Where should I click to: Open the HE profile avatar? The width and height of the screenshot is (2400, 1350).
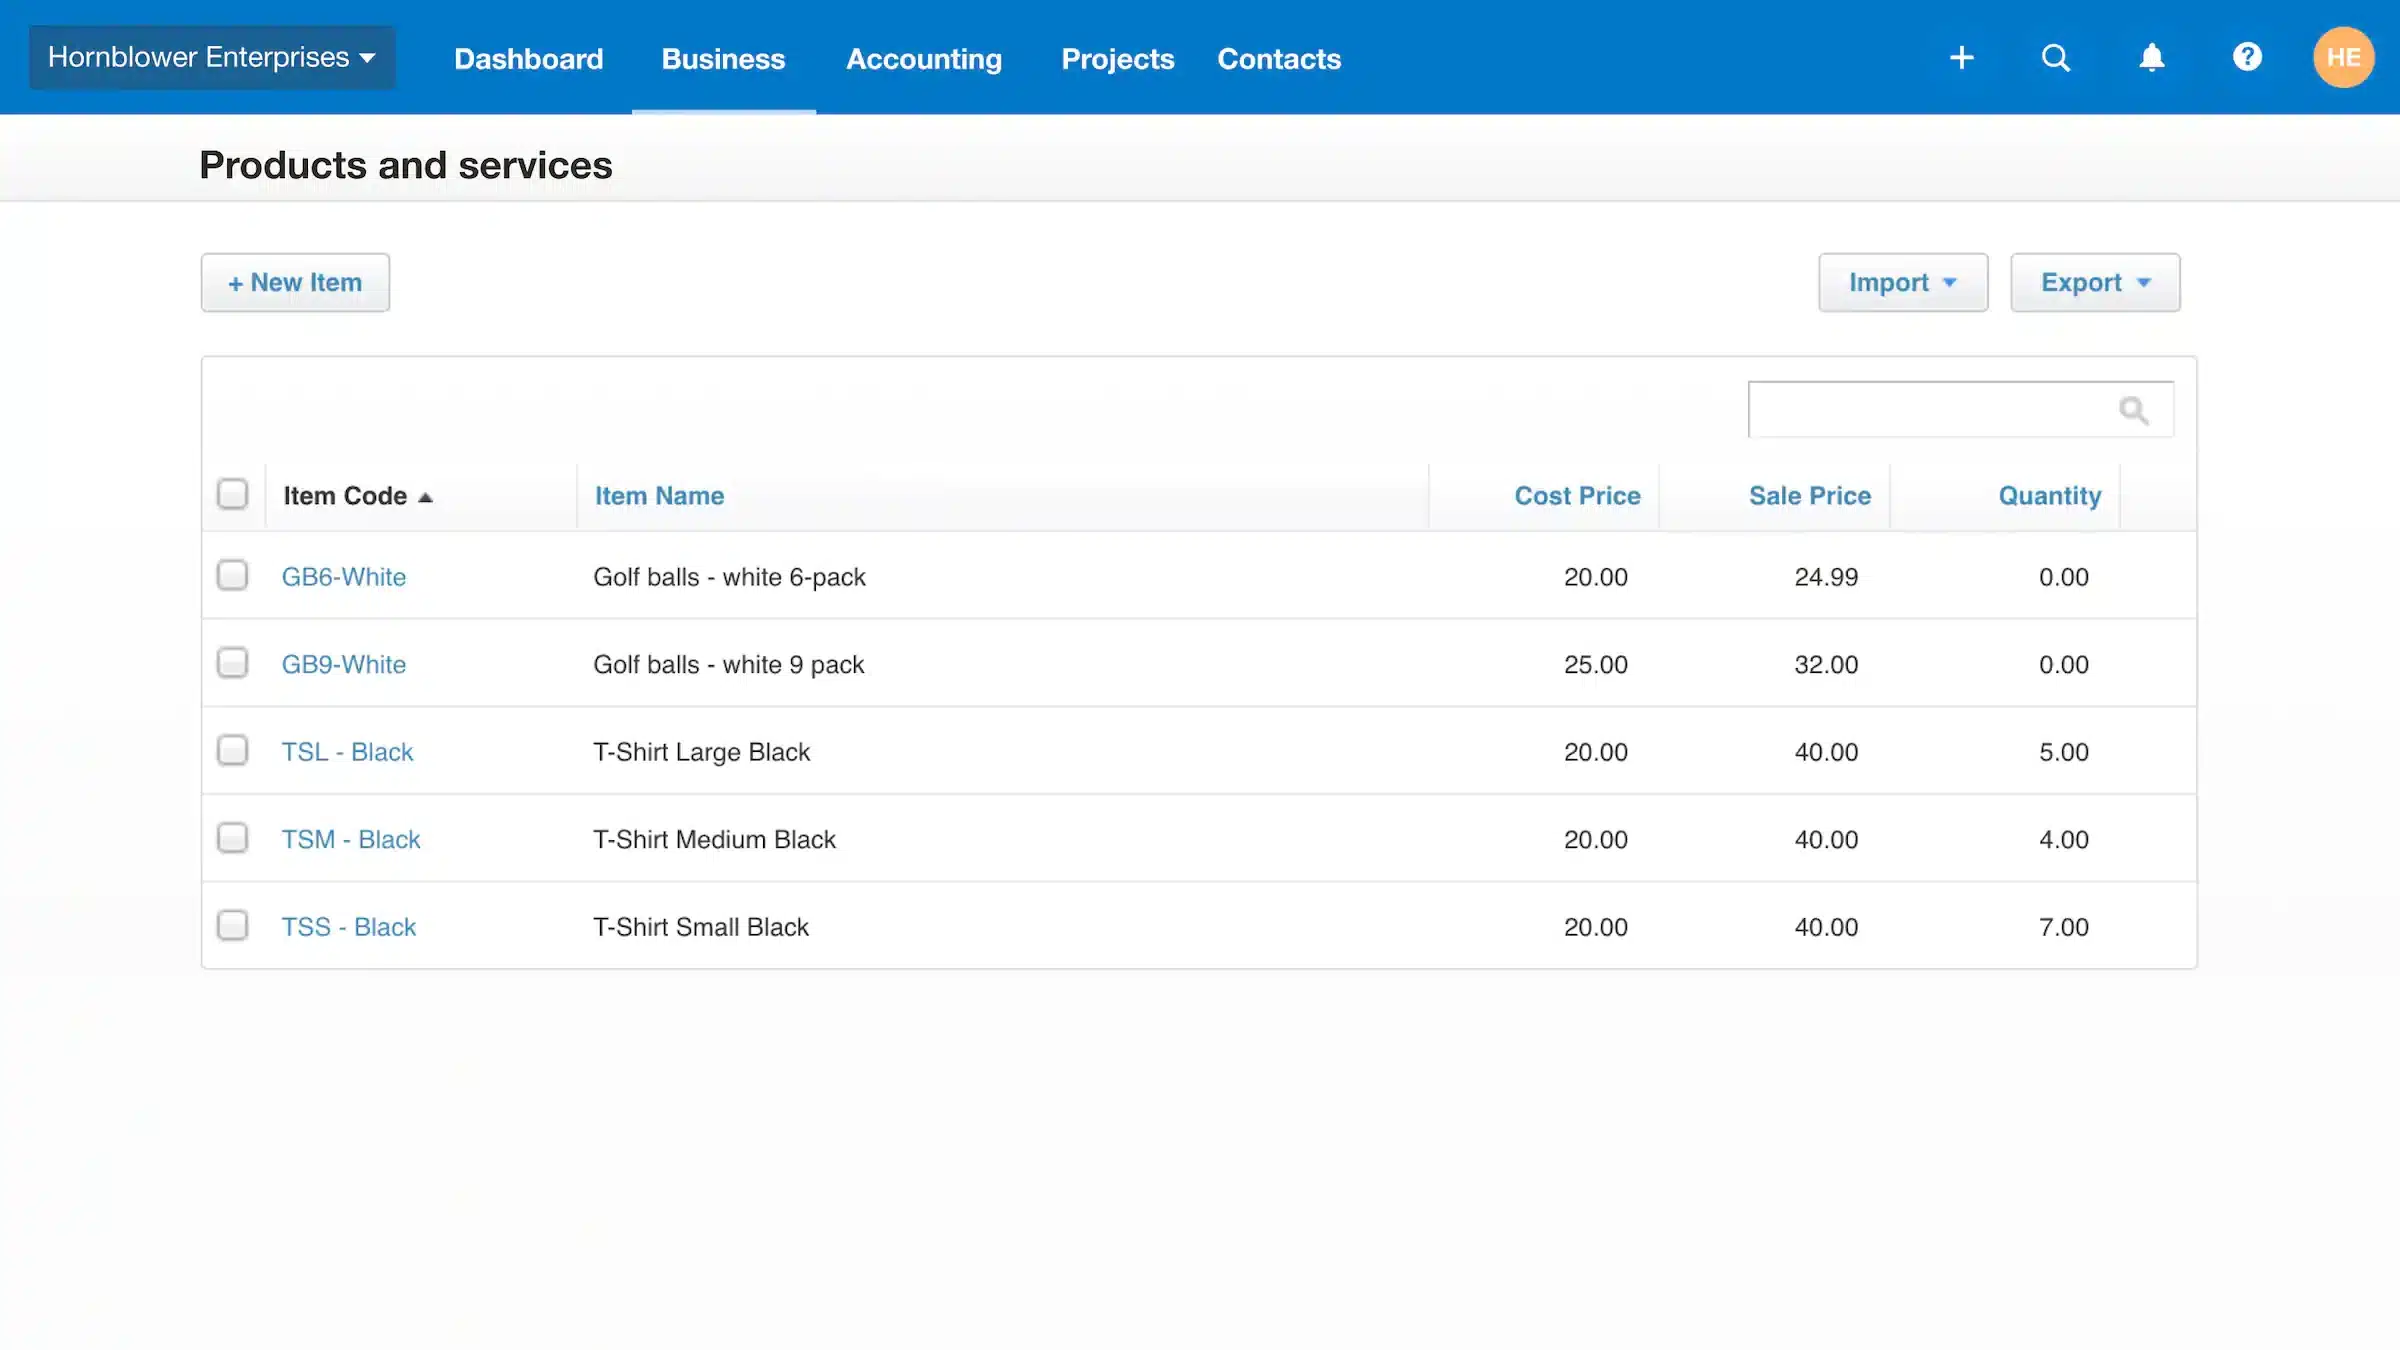click(x=2343, y=57)
